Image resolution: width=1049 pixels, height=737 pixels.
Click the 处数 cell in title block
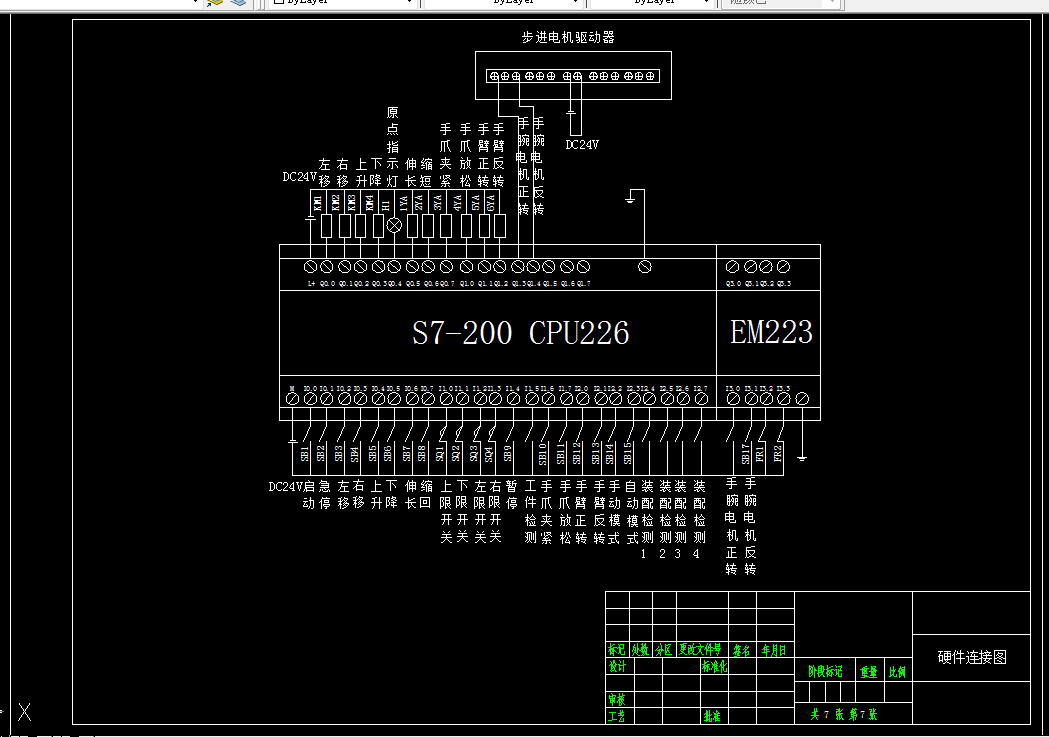(641, 650)
